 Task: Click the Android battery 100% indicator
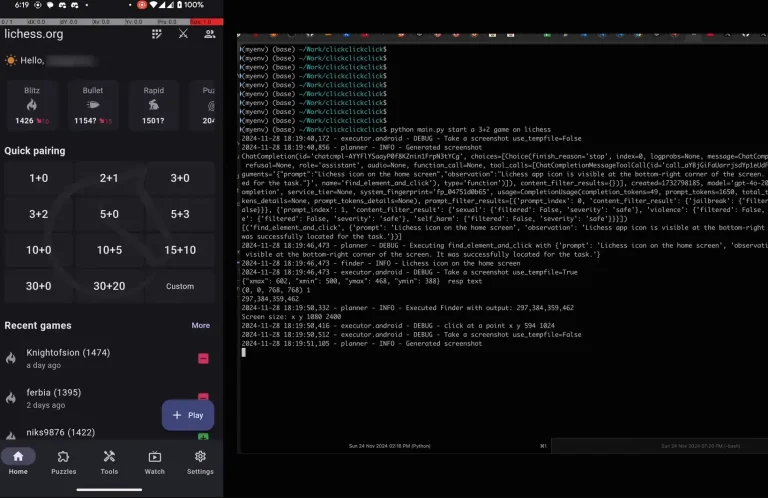pos(190,5)
